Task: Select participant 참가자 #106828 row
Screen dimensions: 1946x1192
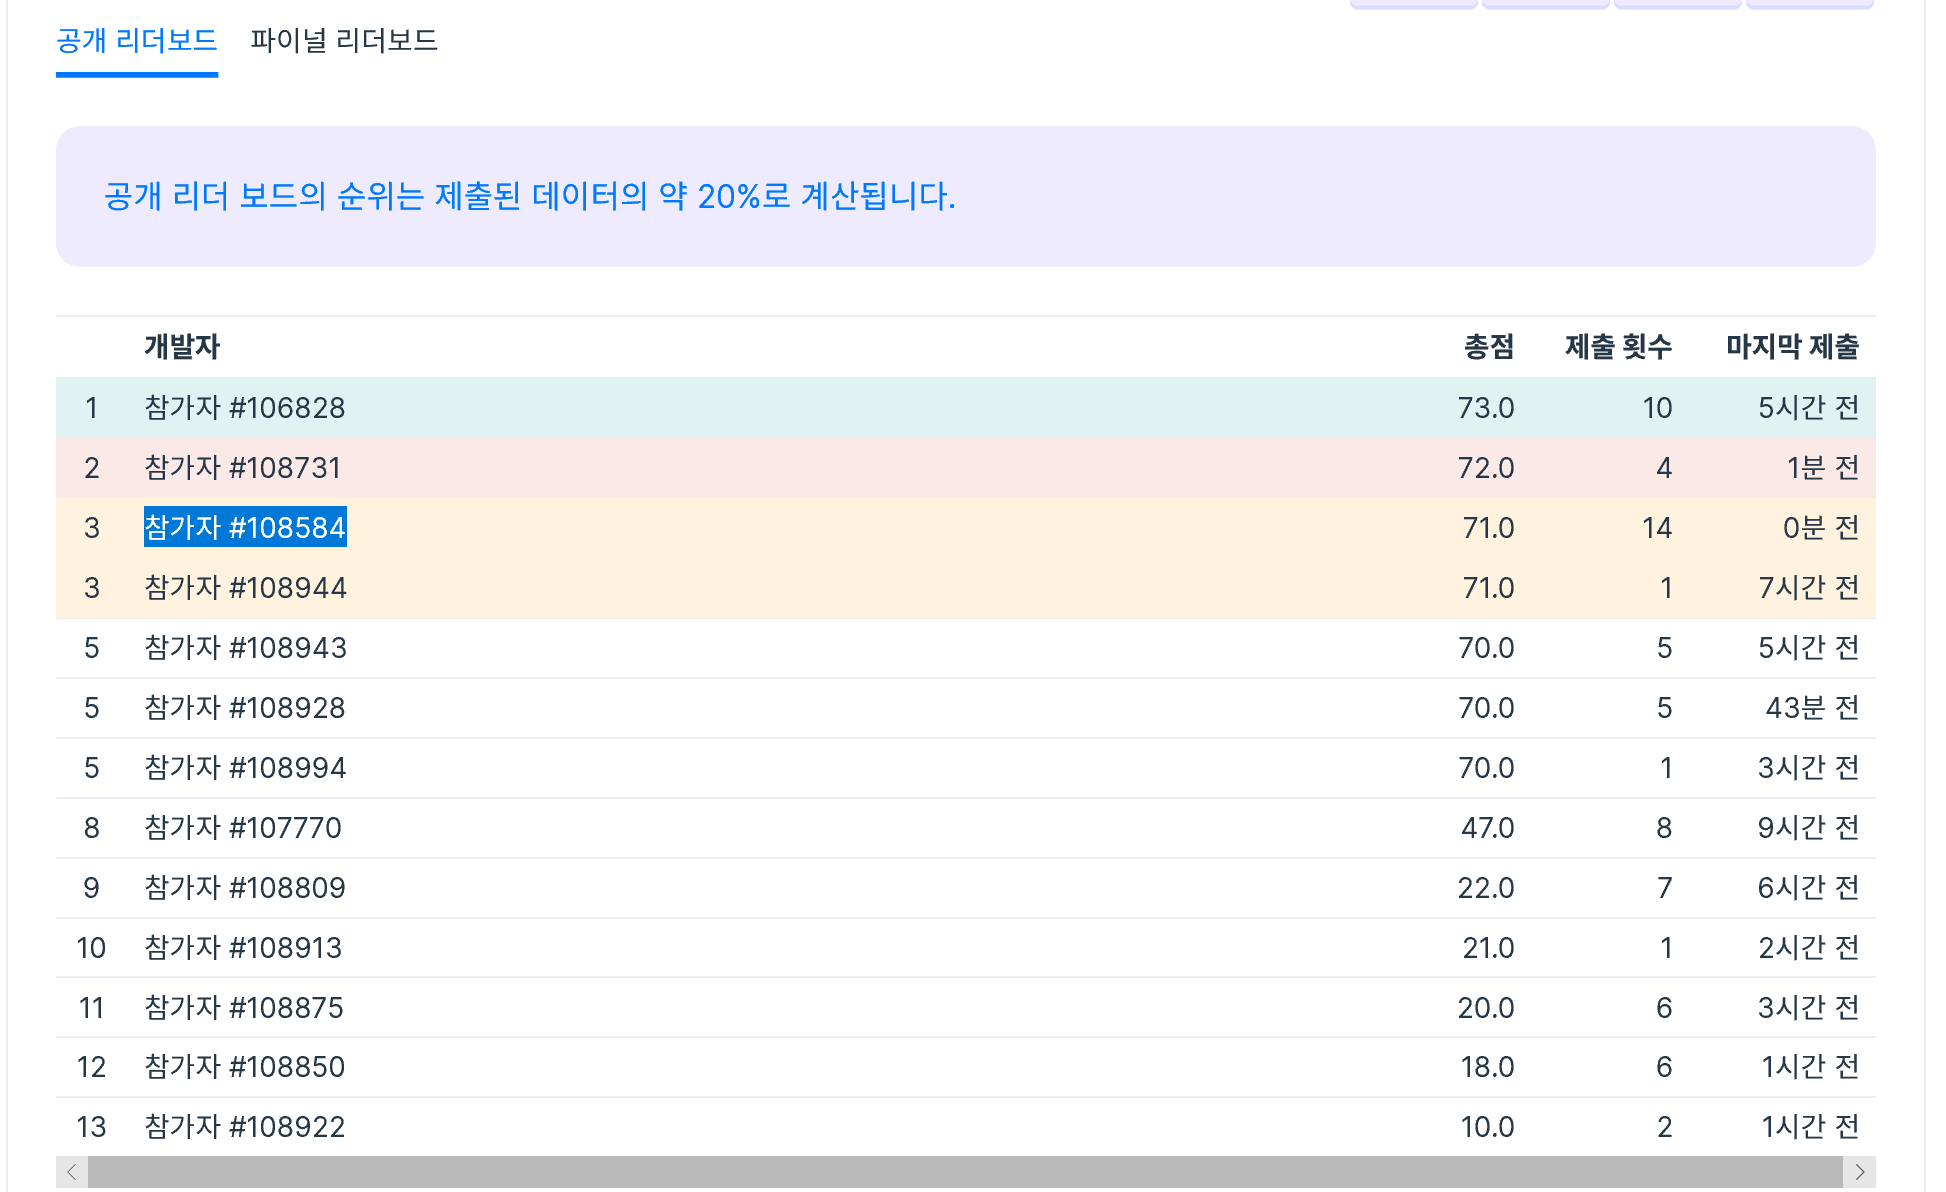Action: click(245, 408)
